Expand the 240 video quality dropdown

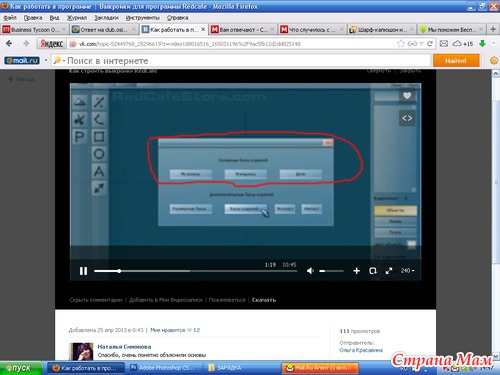tap(407, 271)
